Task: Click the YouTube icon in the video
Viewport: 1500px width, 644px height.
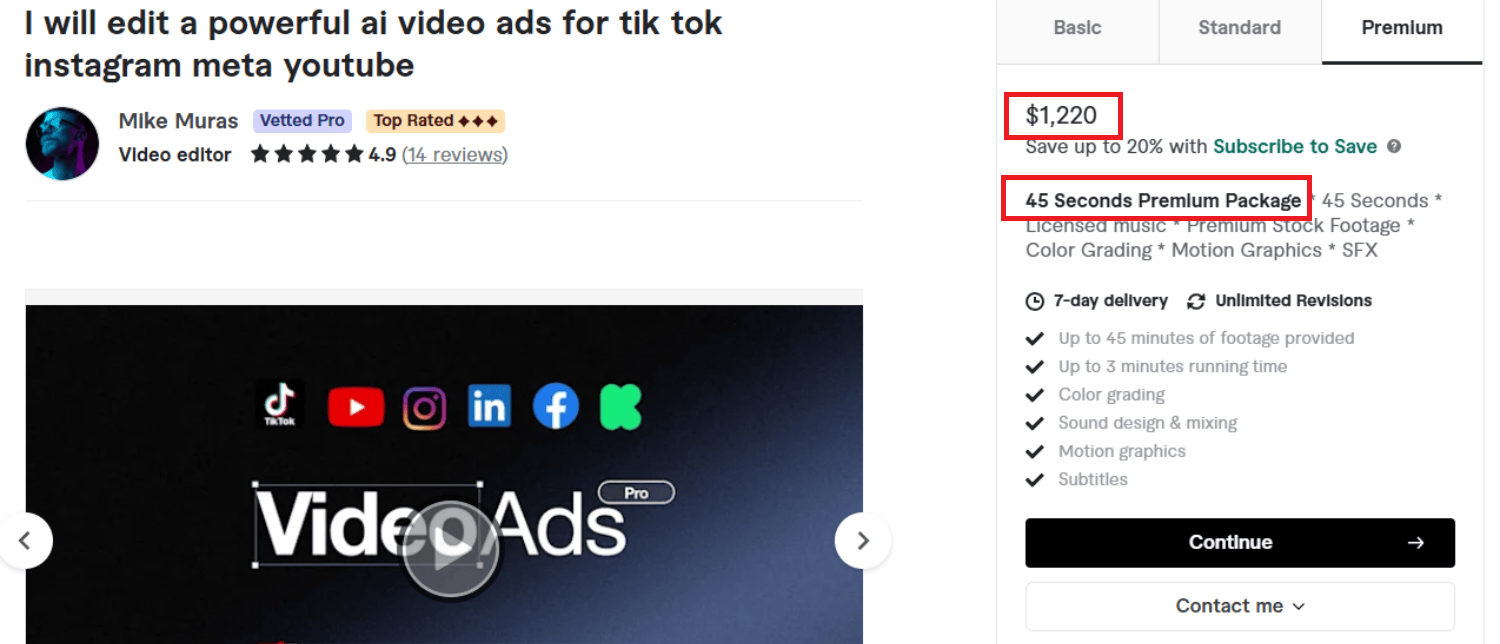Action: click(355, 406)
